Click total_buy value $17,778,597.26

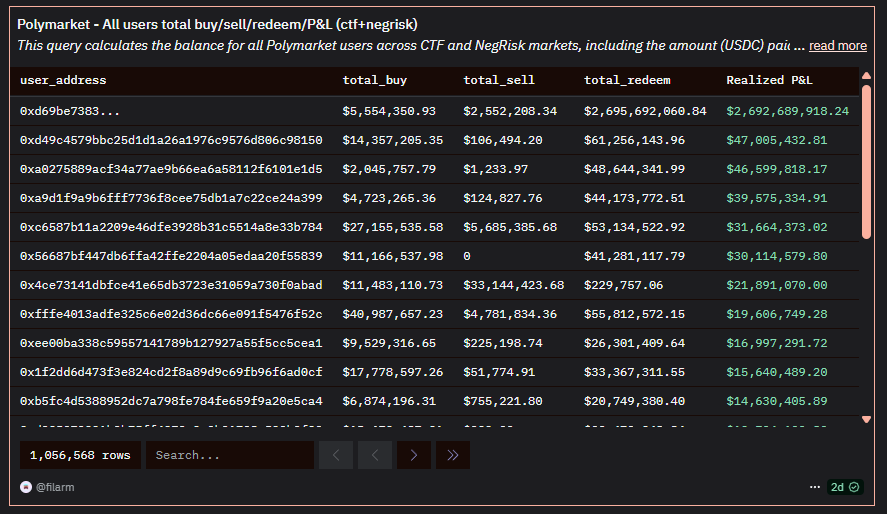tap(393, 372)
